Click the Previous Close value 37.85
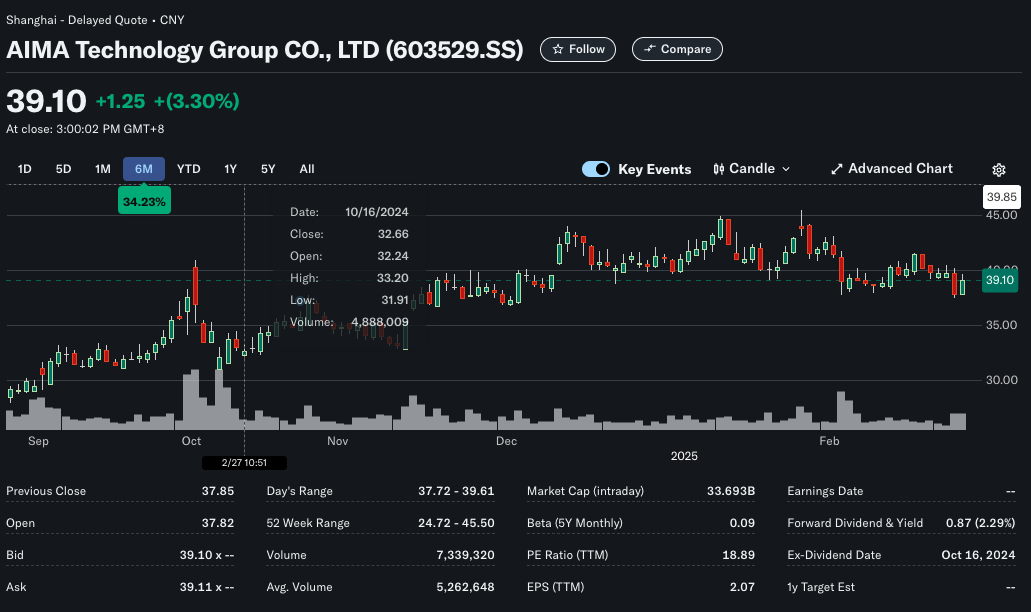 click(218, 491)
